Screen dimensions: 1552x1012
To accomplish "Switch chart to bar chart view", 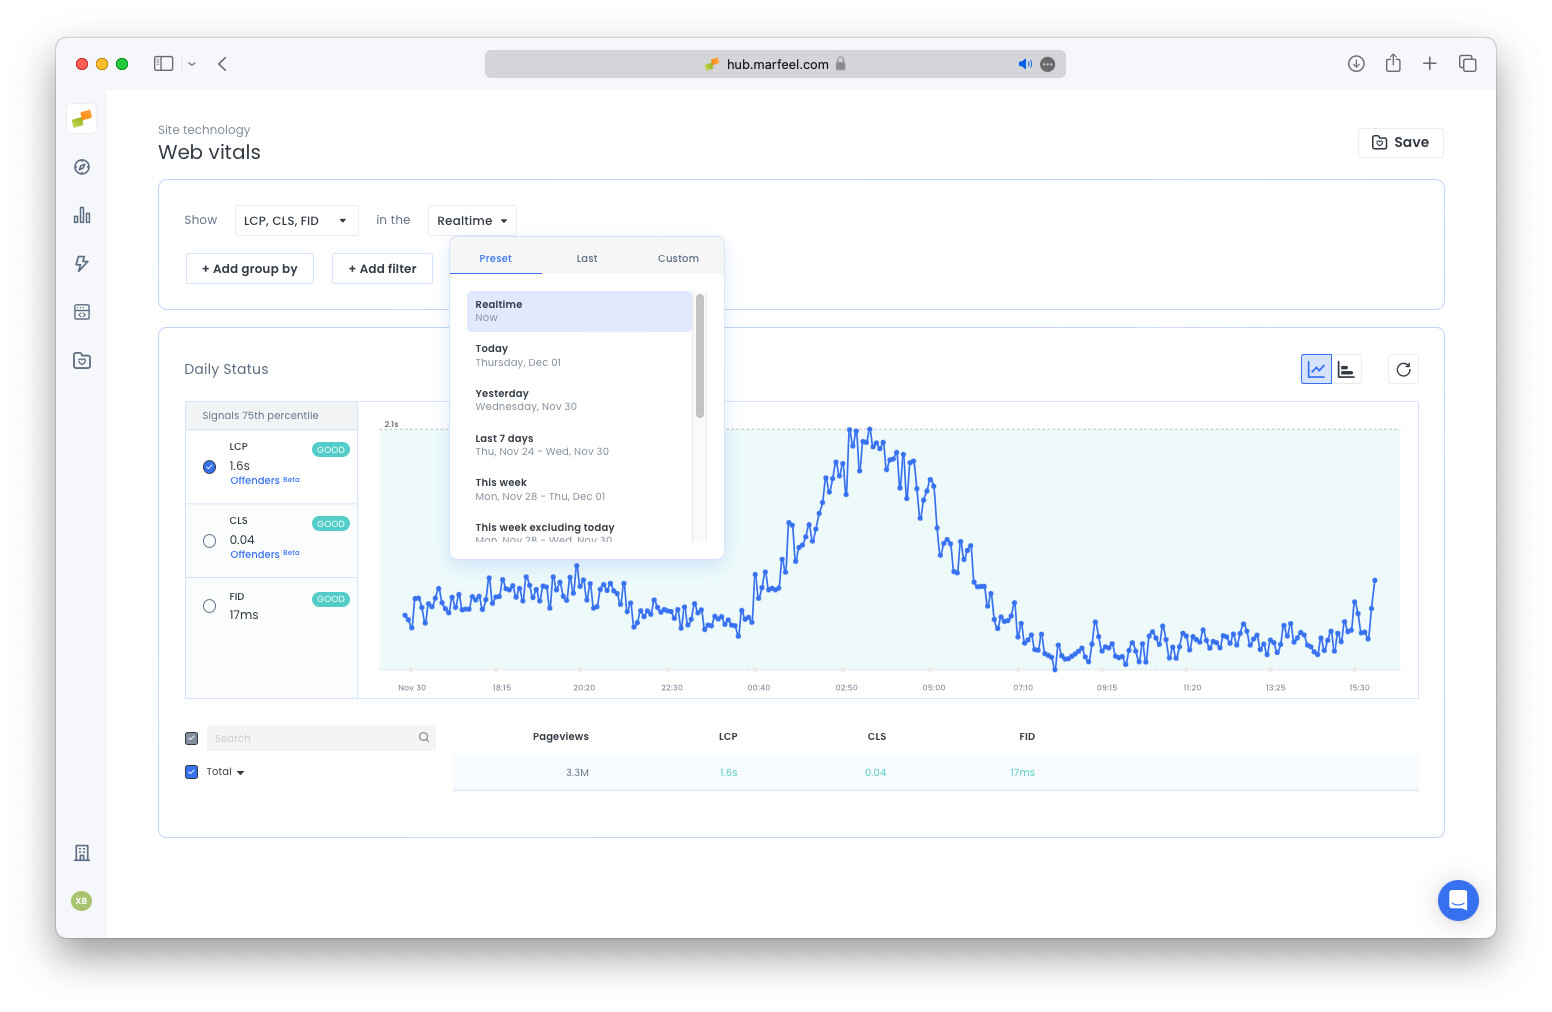I will [1346, 369].
